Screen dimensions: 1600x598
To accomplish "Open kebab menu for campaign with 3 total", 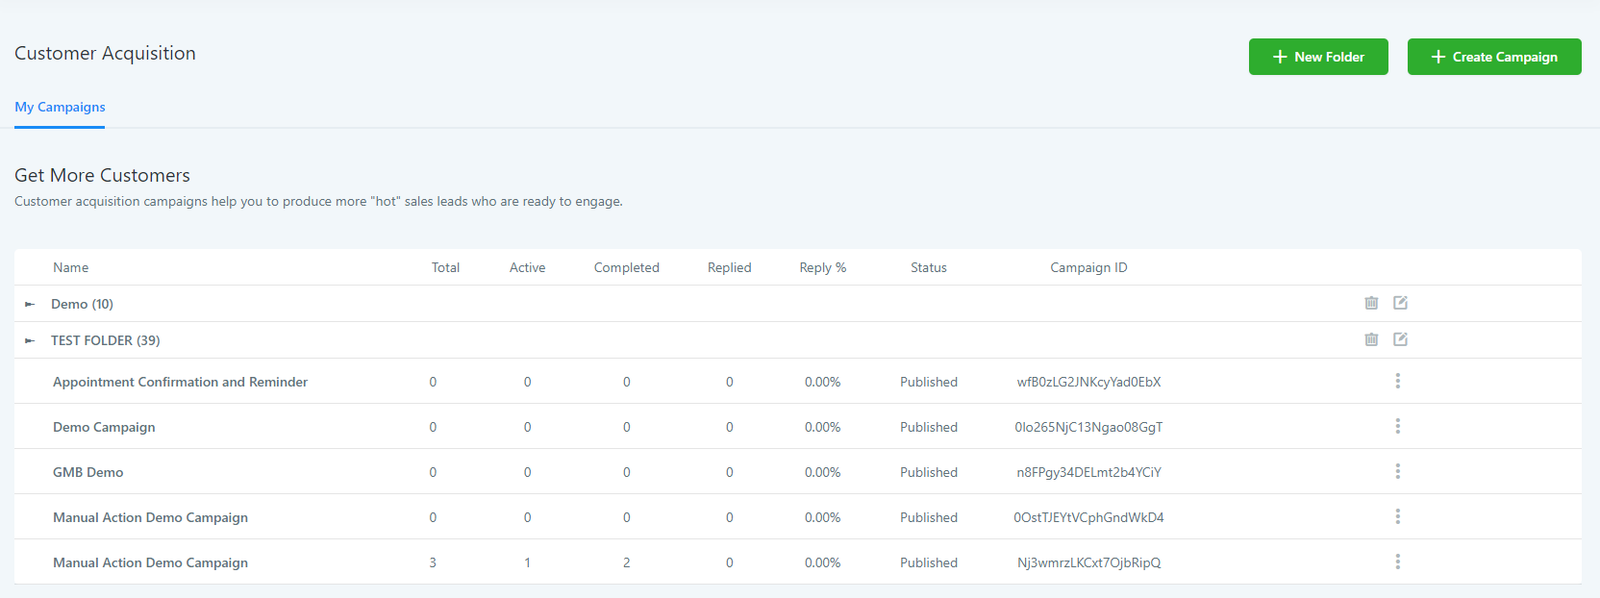I will point(1397,562).
